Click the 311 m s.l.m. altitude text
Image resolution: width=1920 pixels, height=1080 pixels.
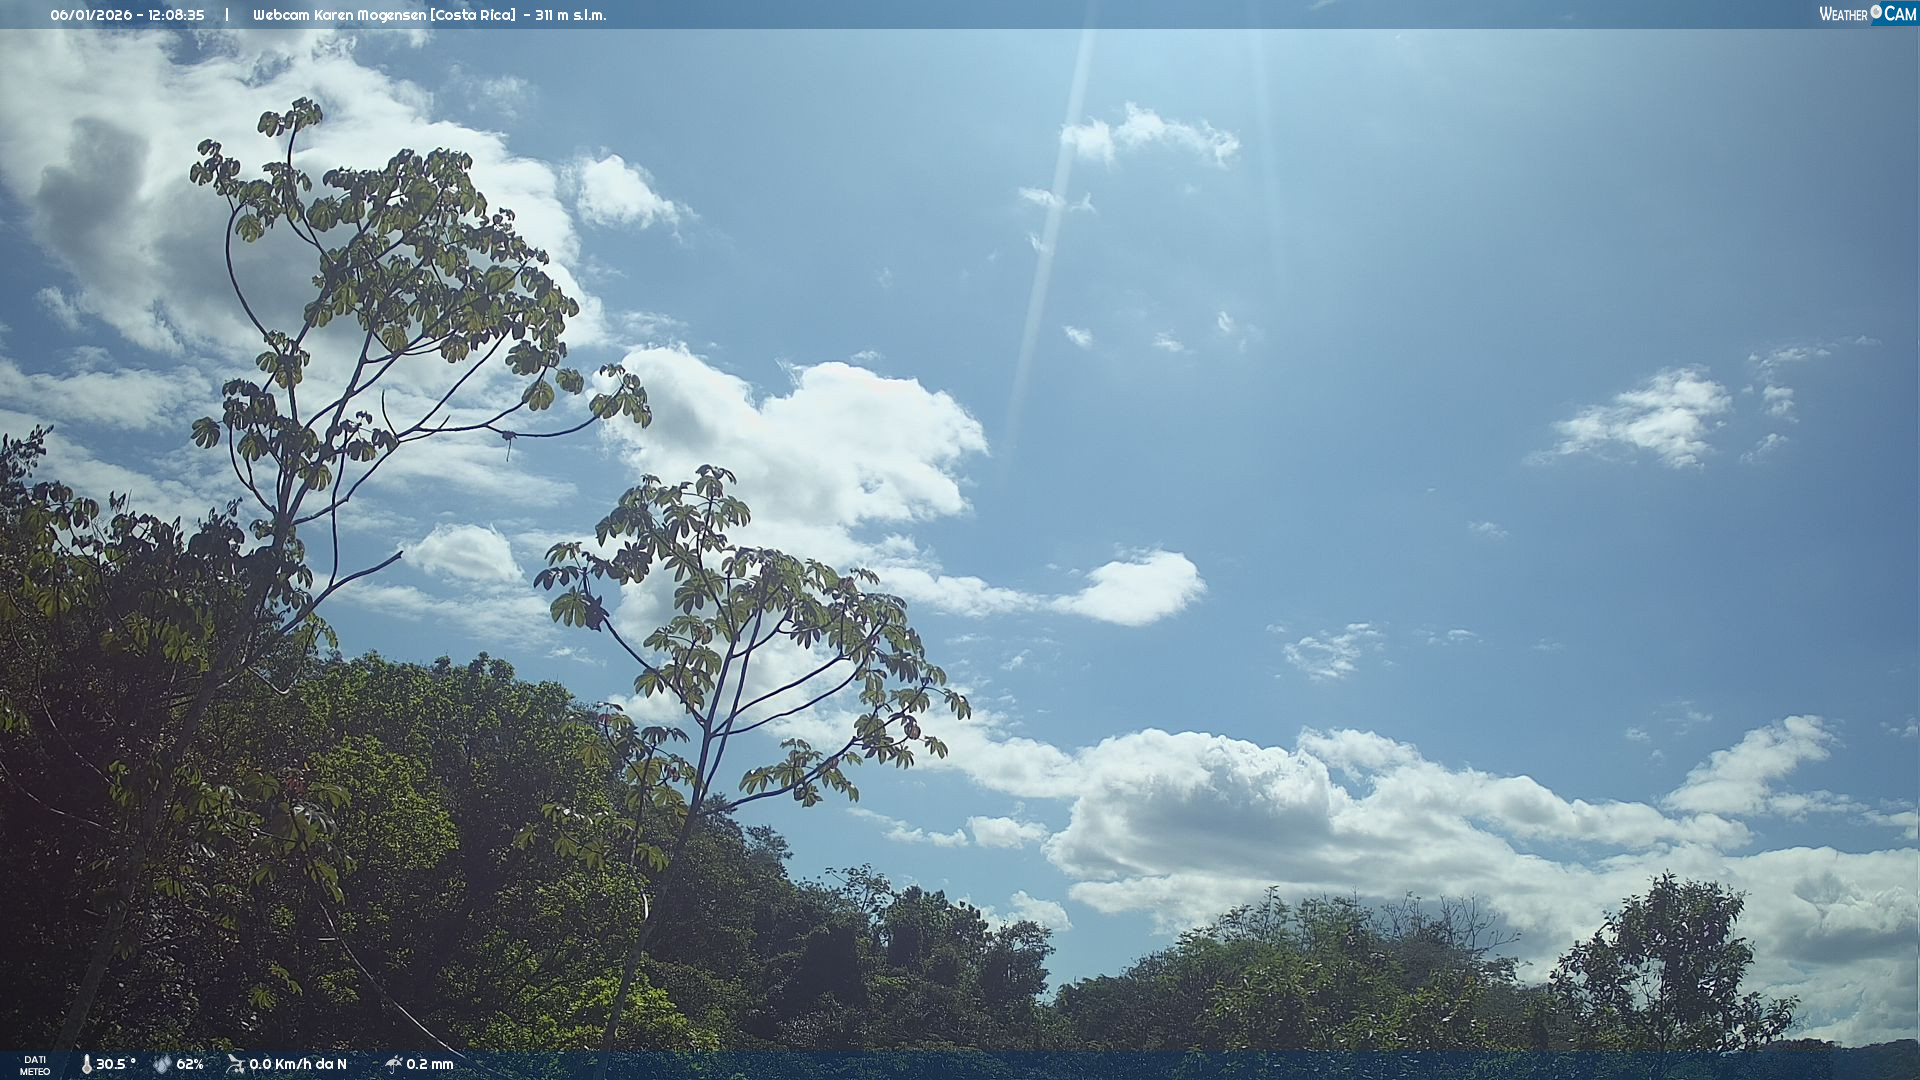click(x=570, y=15)
